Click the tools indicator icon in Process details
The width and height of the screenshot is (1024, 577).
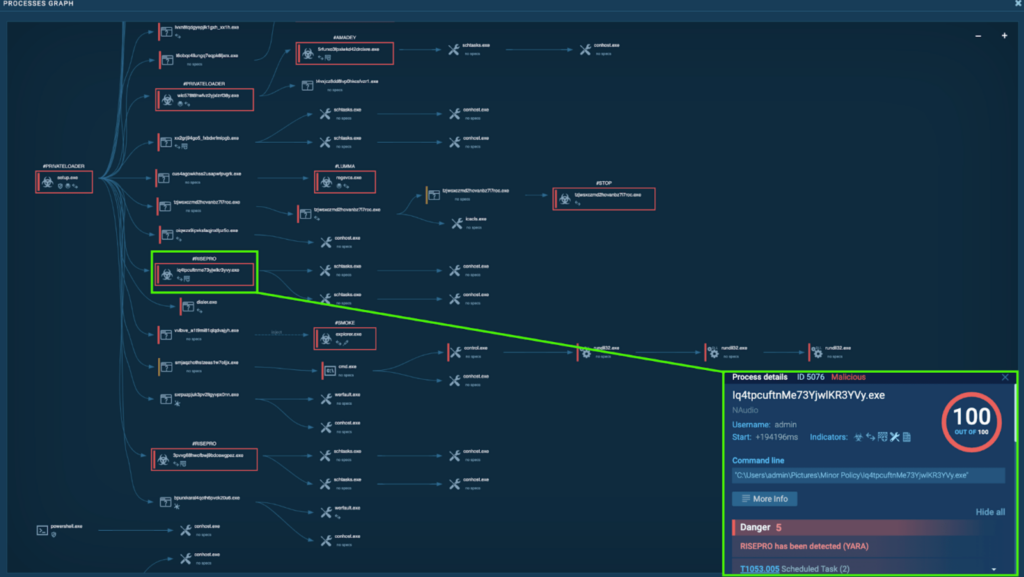(897, 437)
